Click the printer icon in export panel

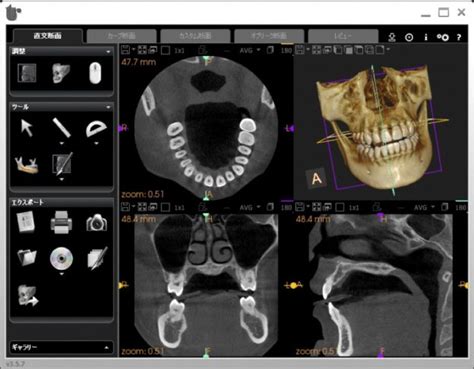point(61,222)
